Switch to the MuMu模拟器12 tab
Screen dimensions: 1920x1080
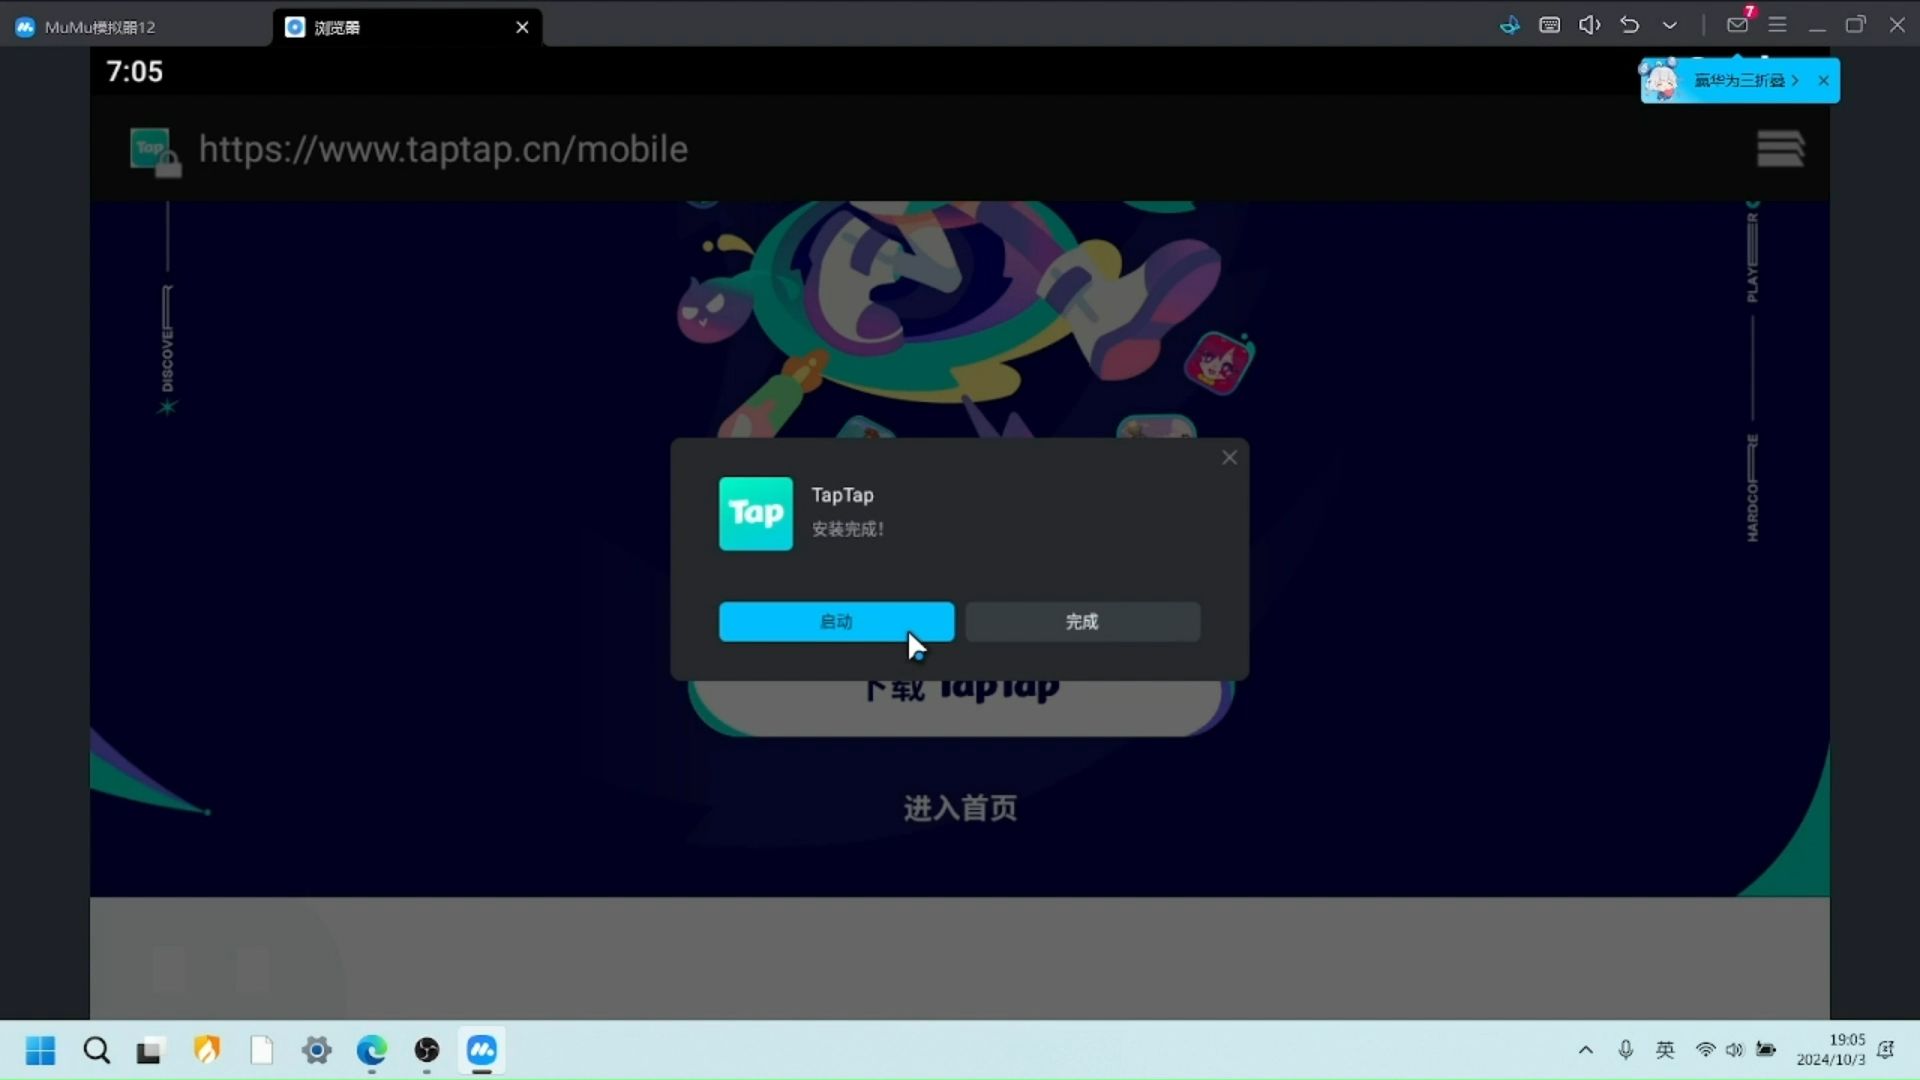[x=86, y=27]
